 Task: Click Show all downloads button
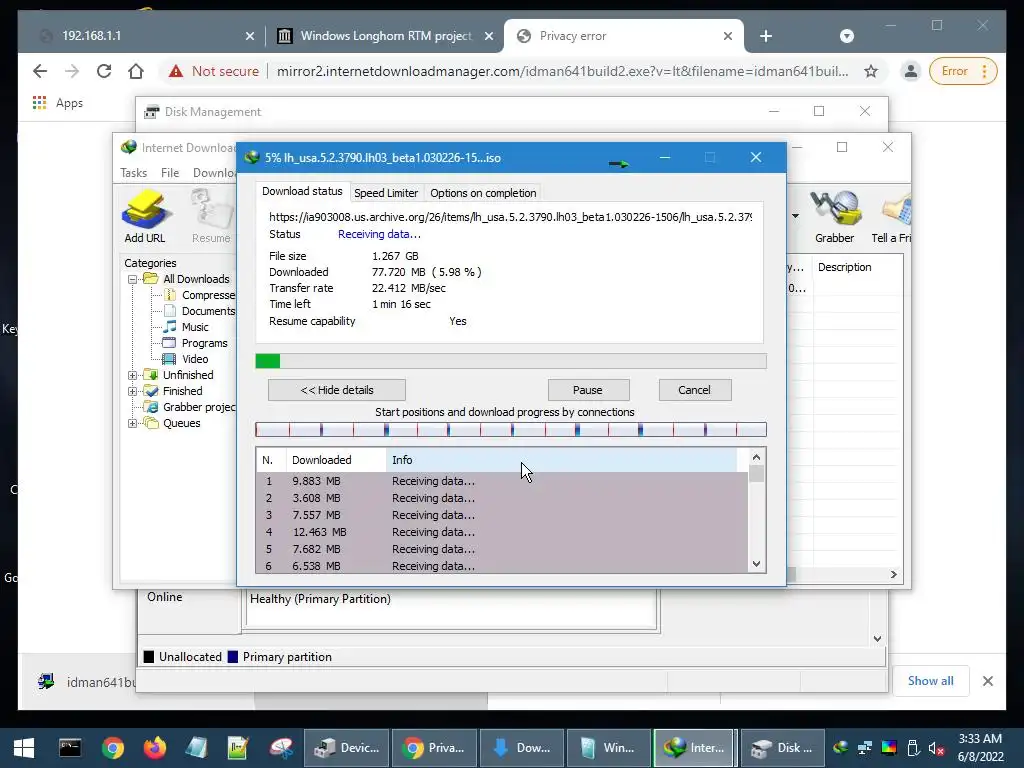[930, 681]
